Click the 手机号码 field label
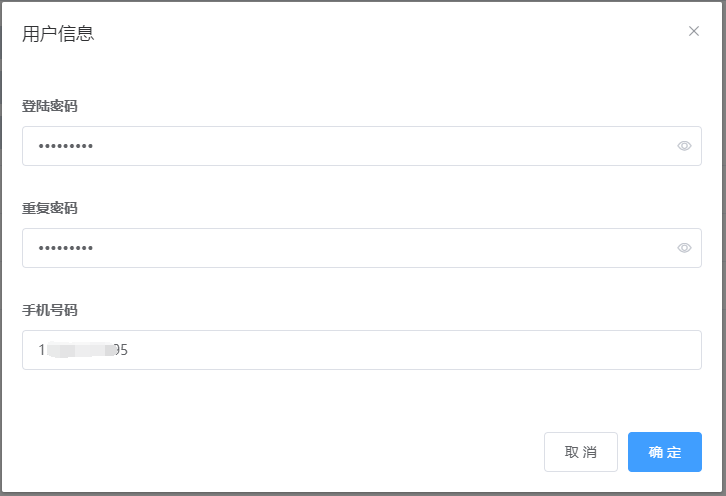This screenshot has height=496, width=726. click(x=50, y=310)
